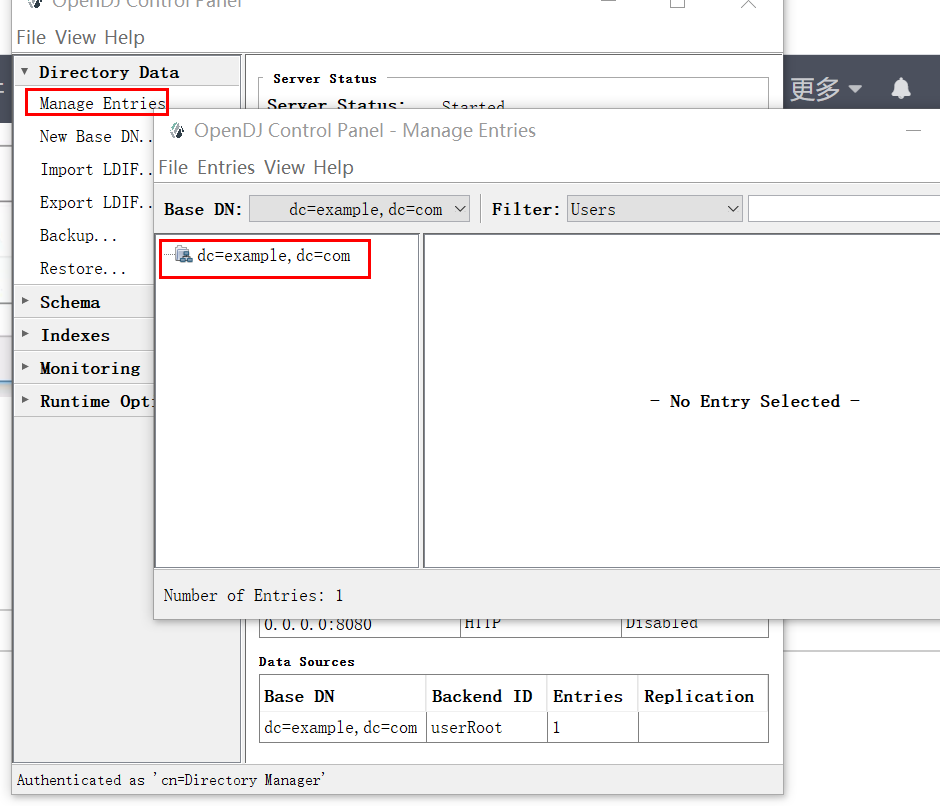Open View menu in Manage Entries window

coord(285,167)
